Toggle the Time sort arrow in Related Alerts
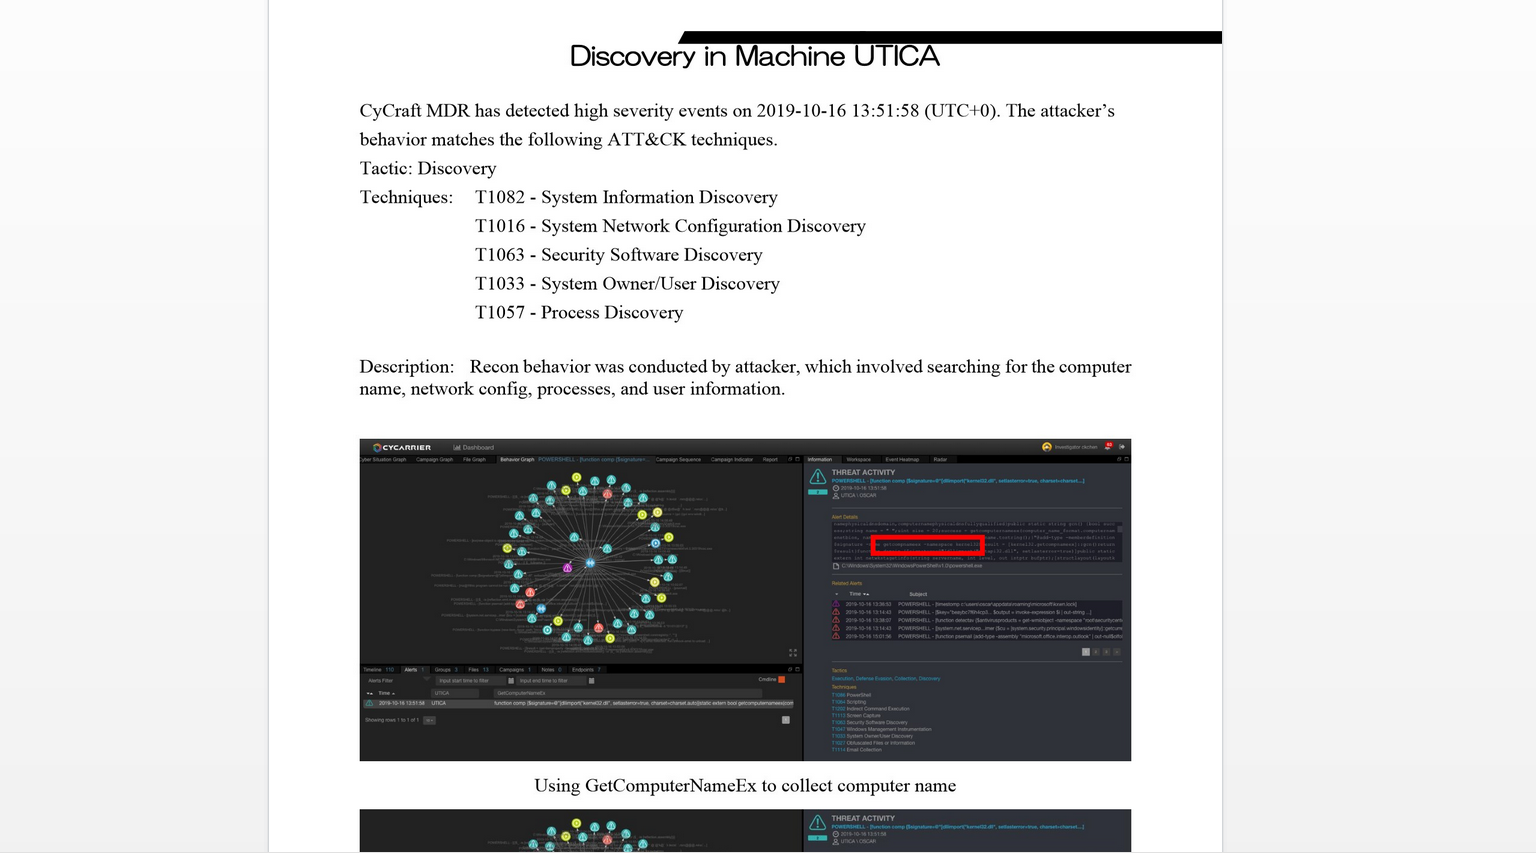This screenshot has width=1536, height=861. click(866, 594)
